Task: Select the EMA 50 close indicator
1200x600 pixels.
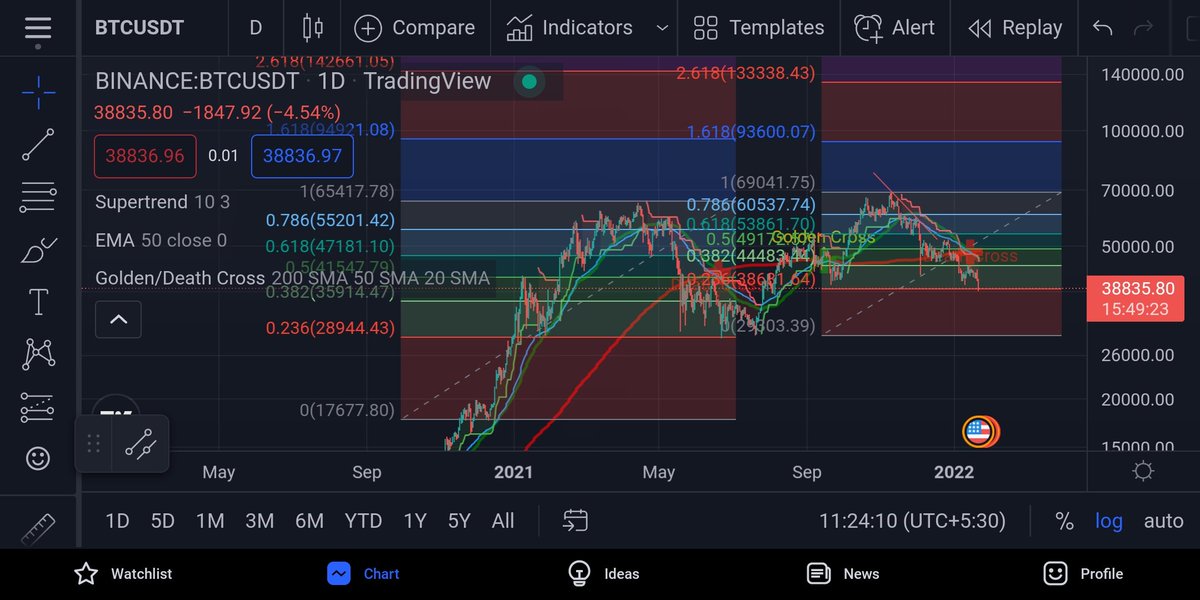Action: (x=161, y=240)
